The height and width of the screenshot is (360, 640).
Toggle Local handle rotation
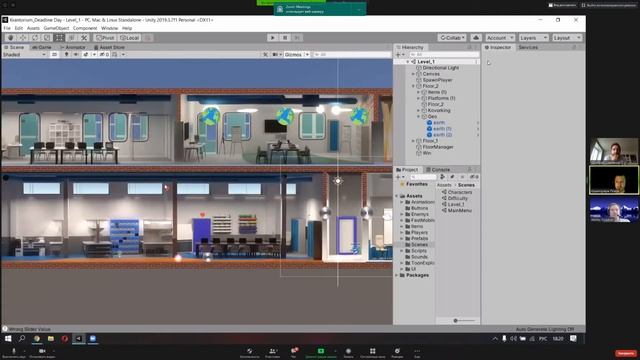pyautogui.click(x=130, y=38)
